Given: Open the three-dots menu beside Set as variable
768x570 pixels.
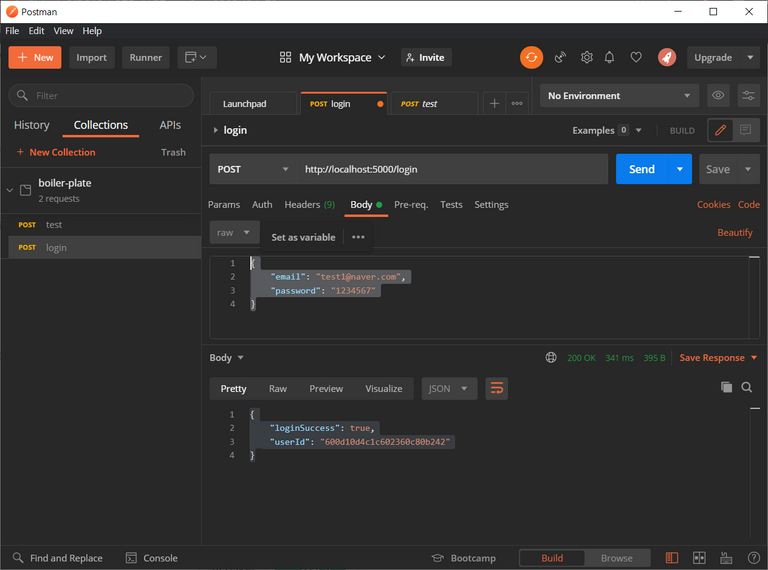Looking at the screenshot, I should 358,237.
